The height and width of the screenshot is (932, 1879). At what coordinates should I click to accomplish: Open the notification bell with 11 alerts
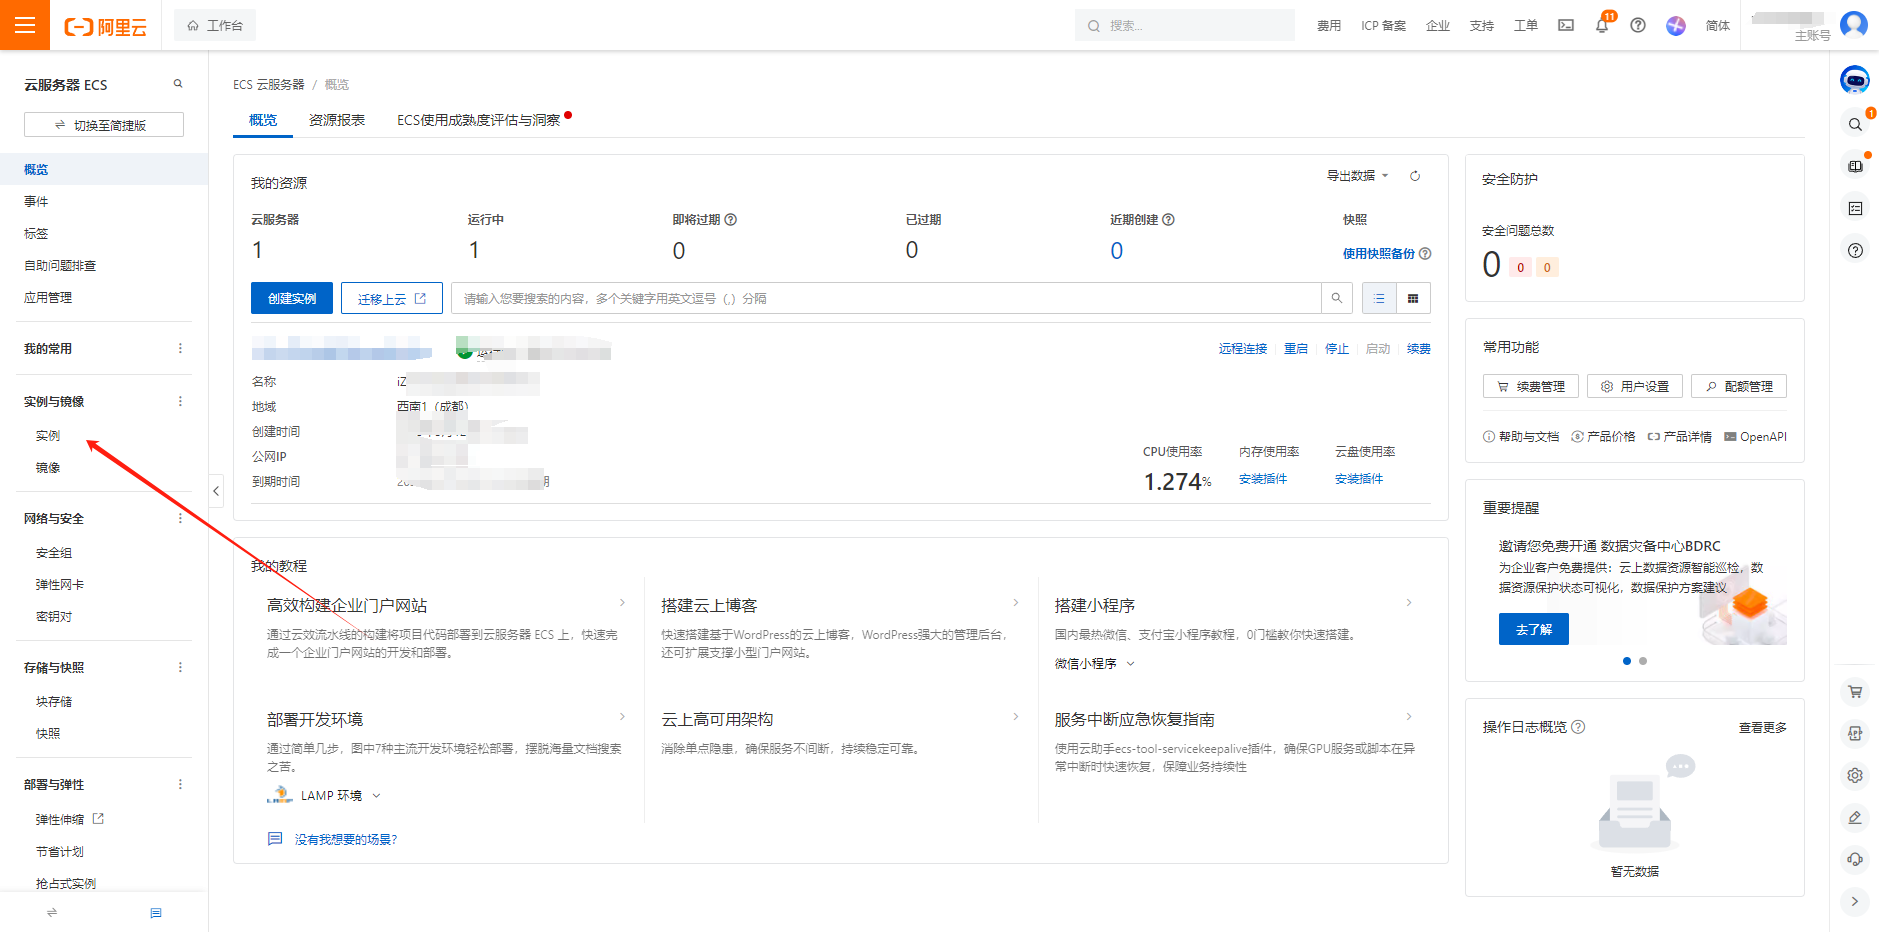(1601, 25)
